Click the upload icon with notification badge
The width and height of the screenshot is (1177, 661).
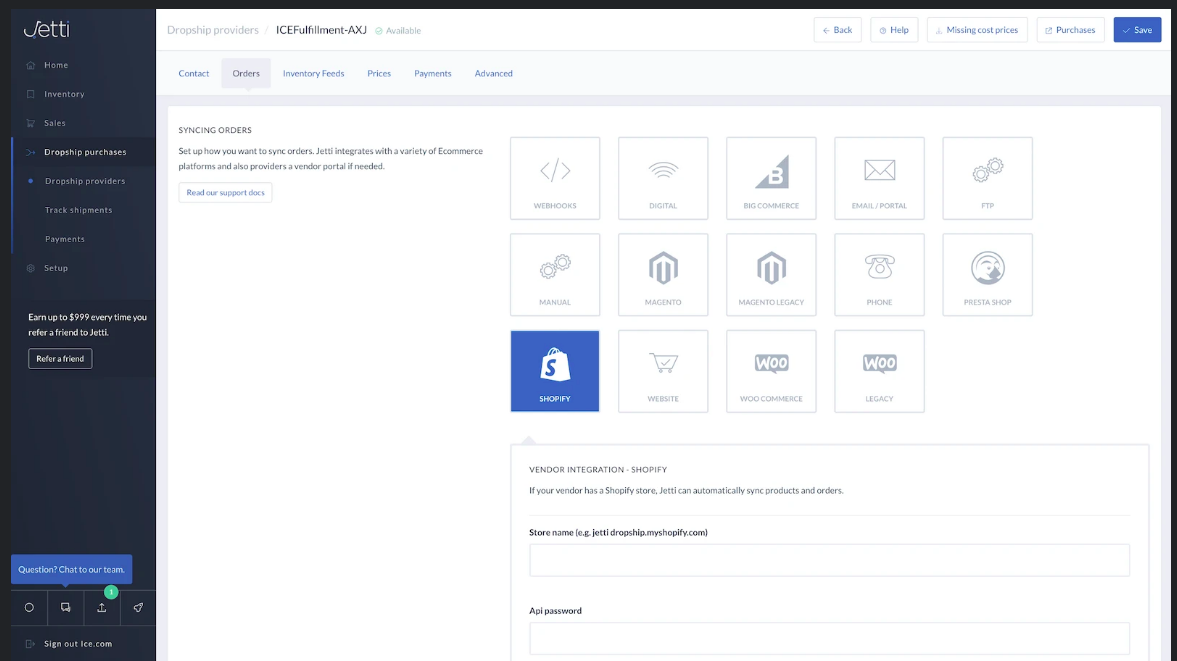coord(101,608)
